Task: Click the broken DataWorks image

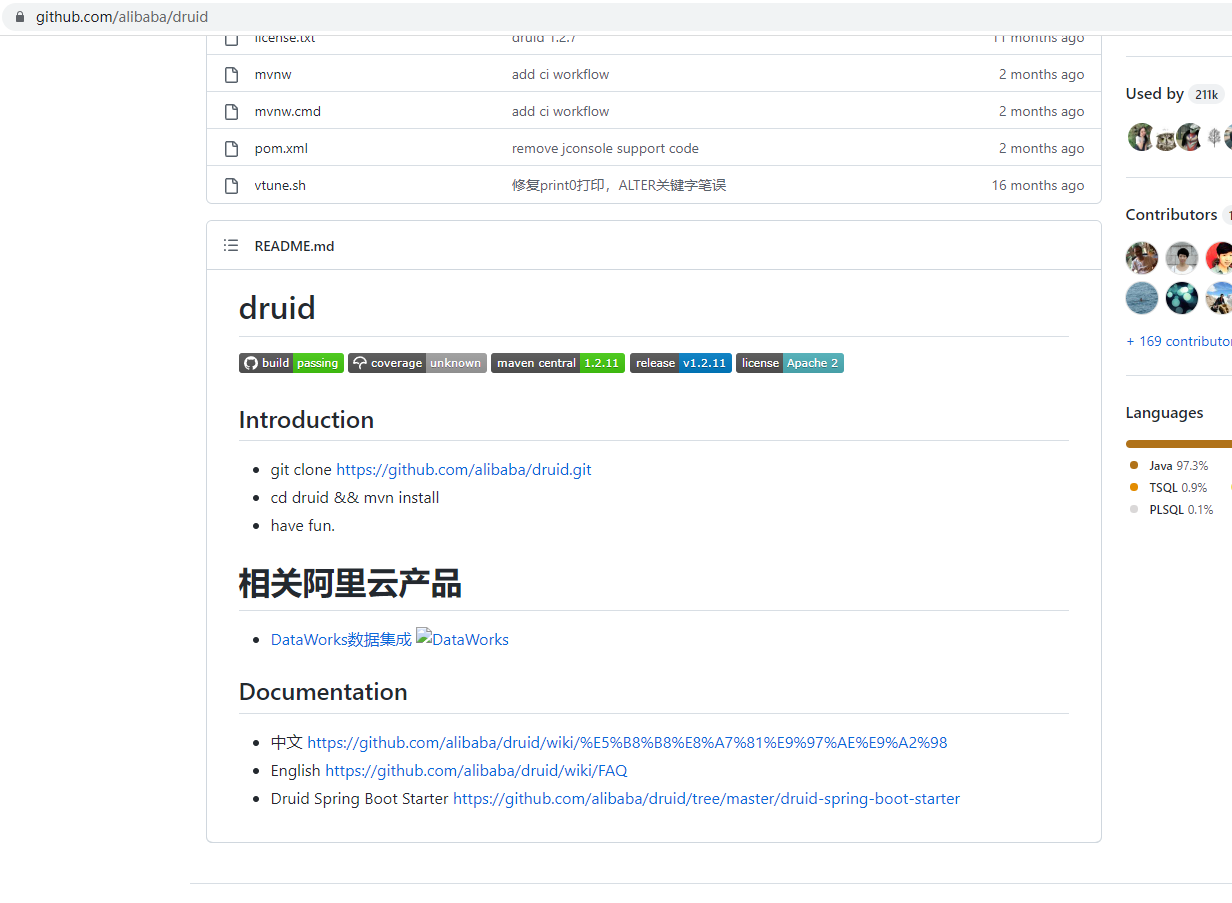Action: click(x=462, y=639)
